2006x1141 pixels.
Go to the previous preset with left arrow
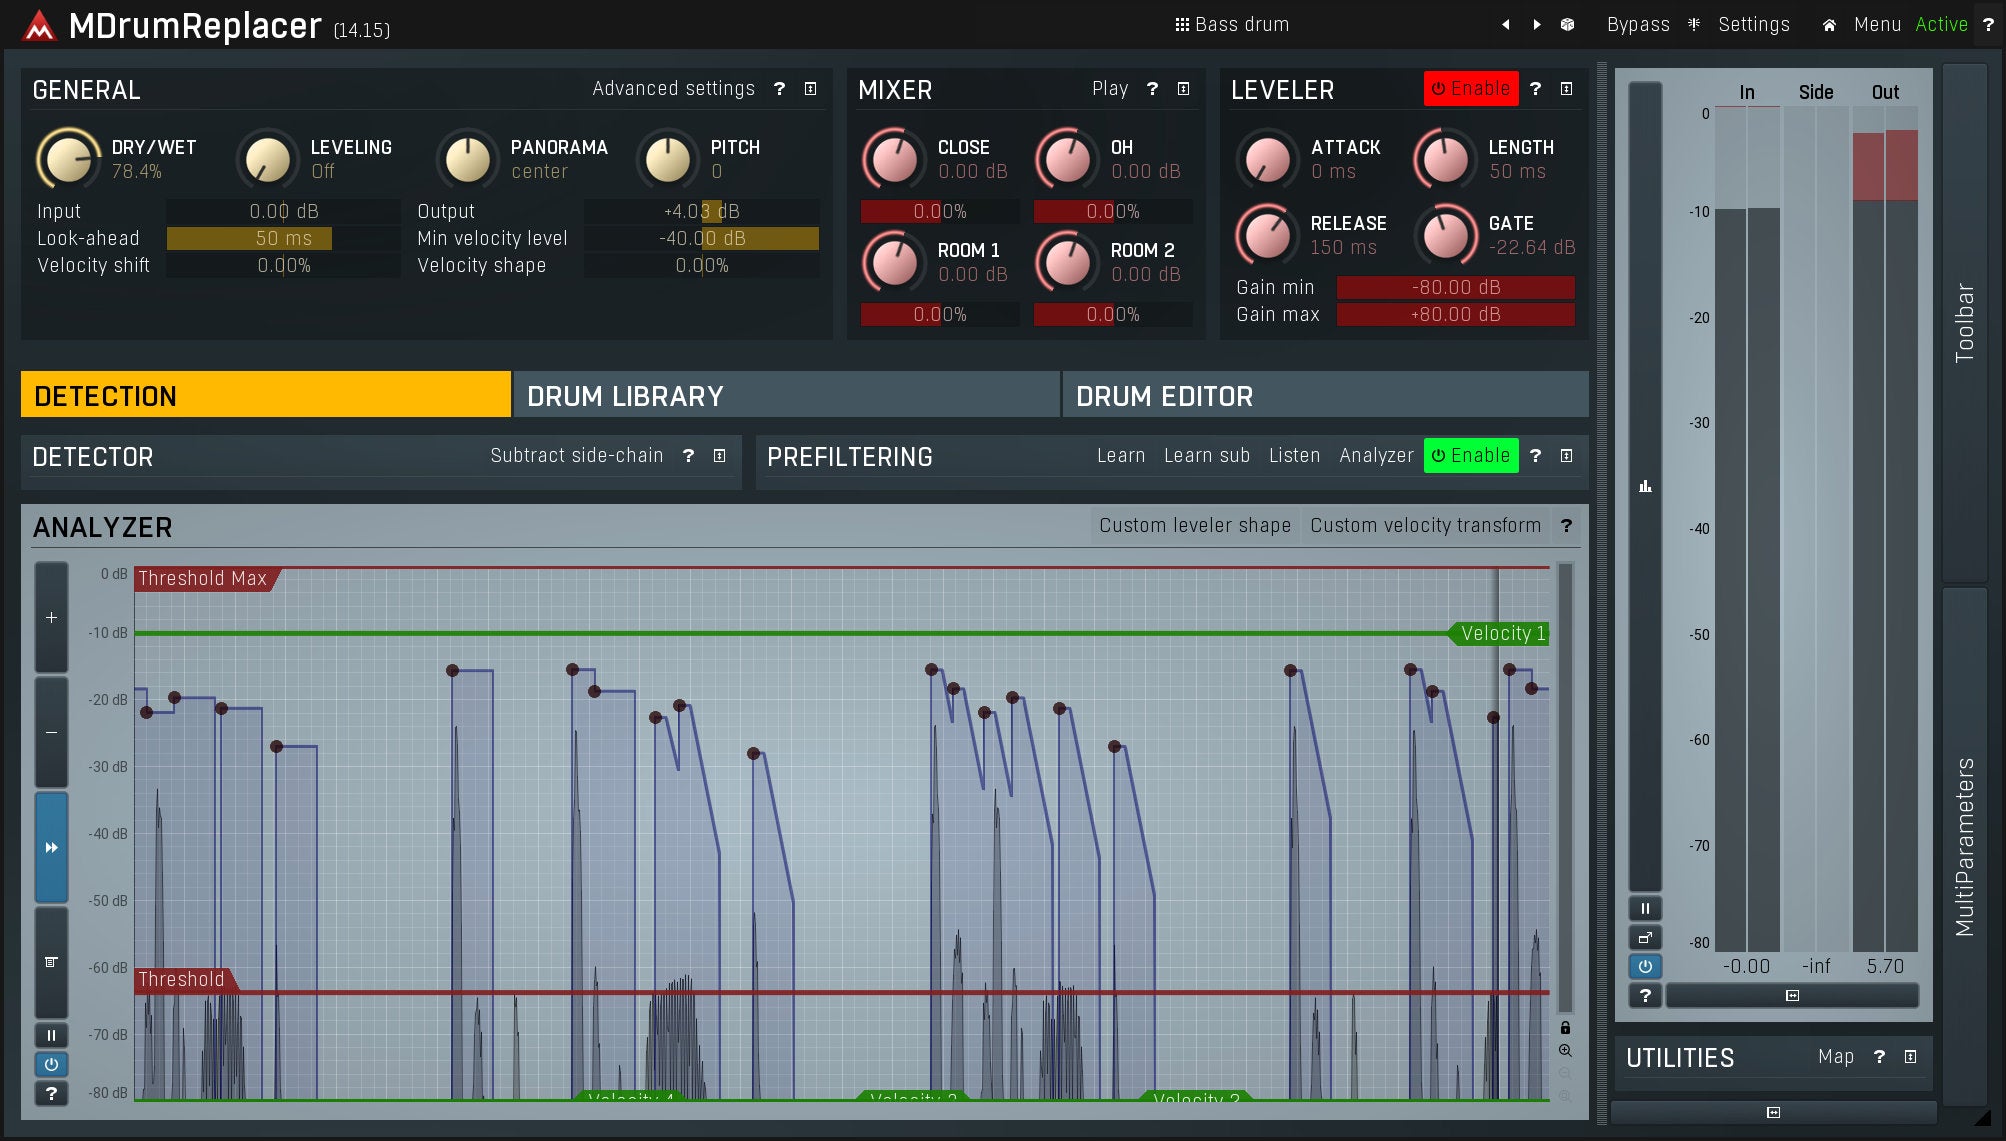[1505, 25]
